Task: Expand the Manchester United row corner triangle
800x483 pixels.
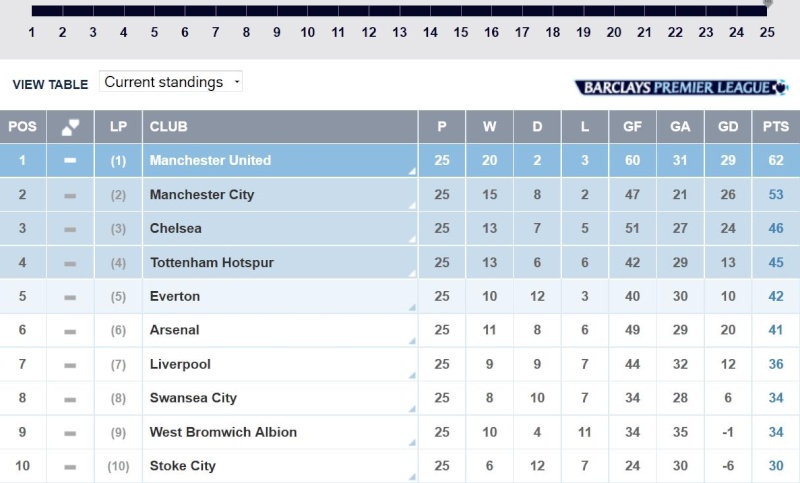Action: (x=412, y=172)
